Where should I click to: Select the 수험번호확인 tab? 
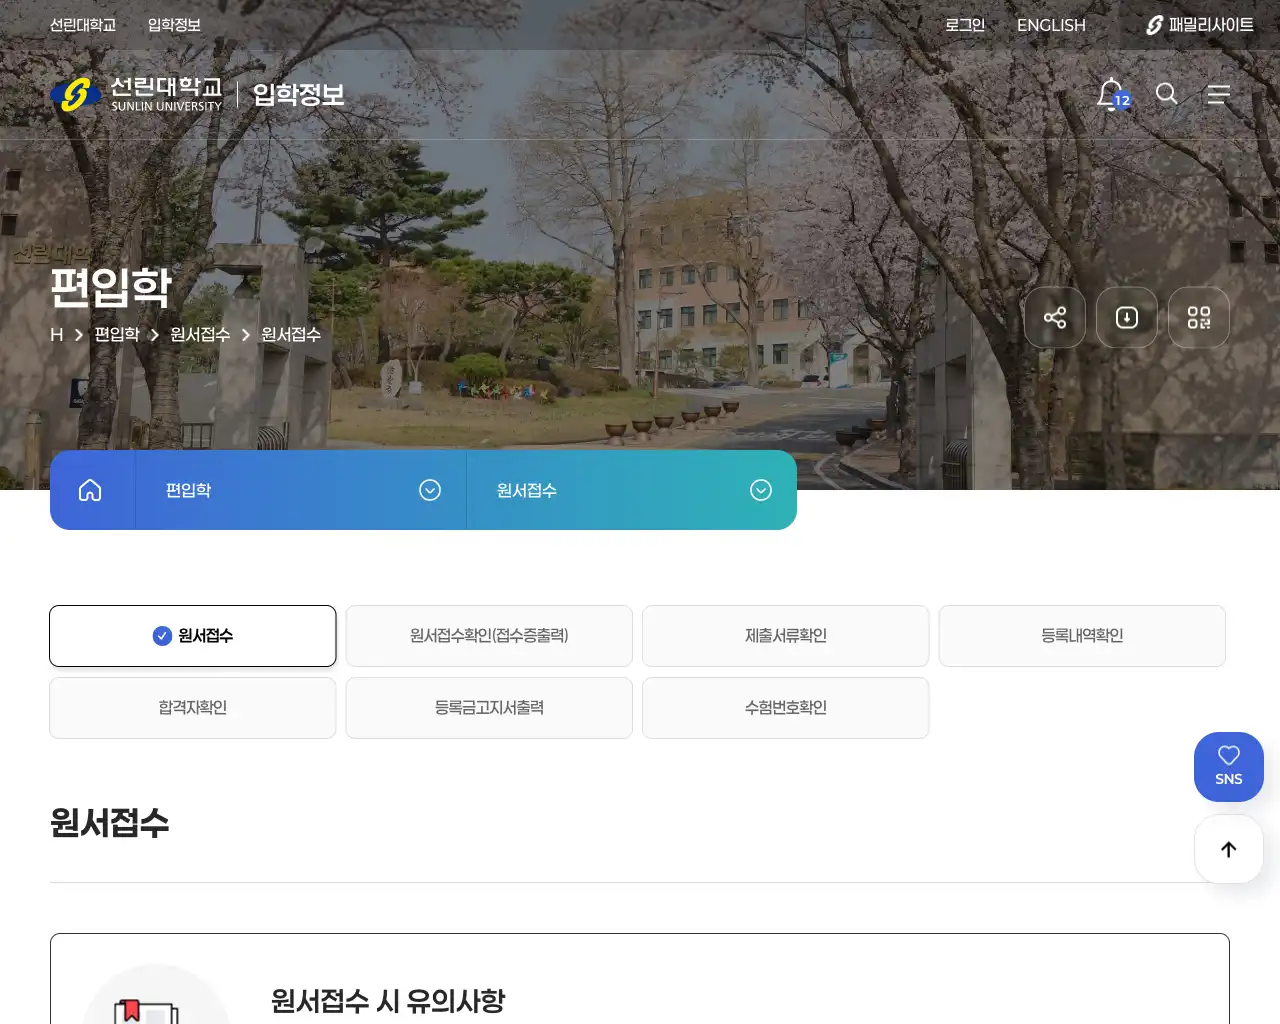click(x=786, y=708)
